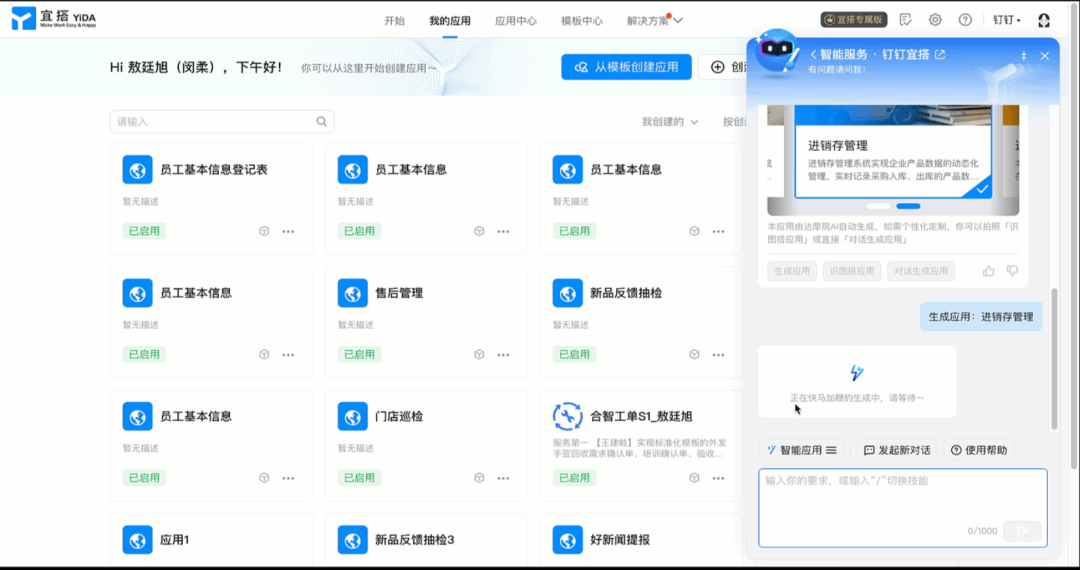Pin the smart assistant panel

pos(1023,56)
